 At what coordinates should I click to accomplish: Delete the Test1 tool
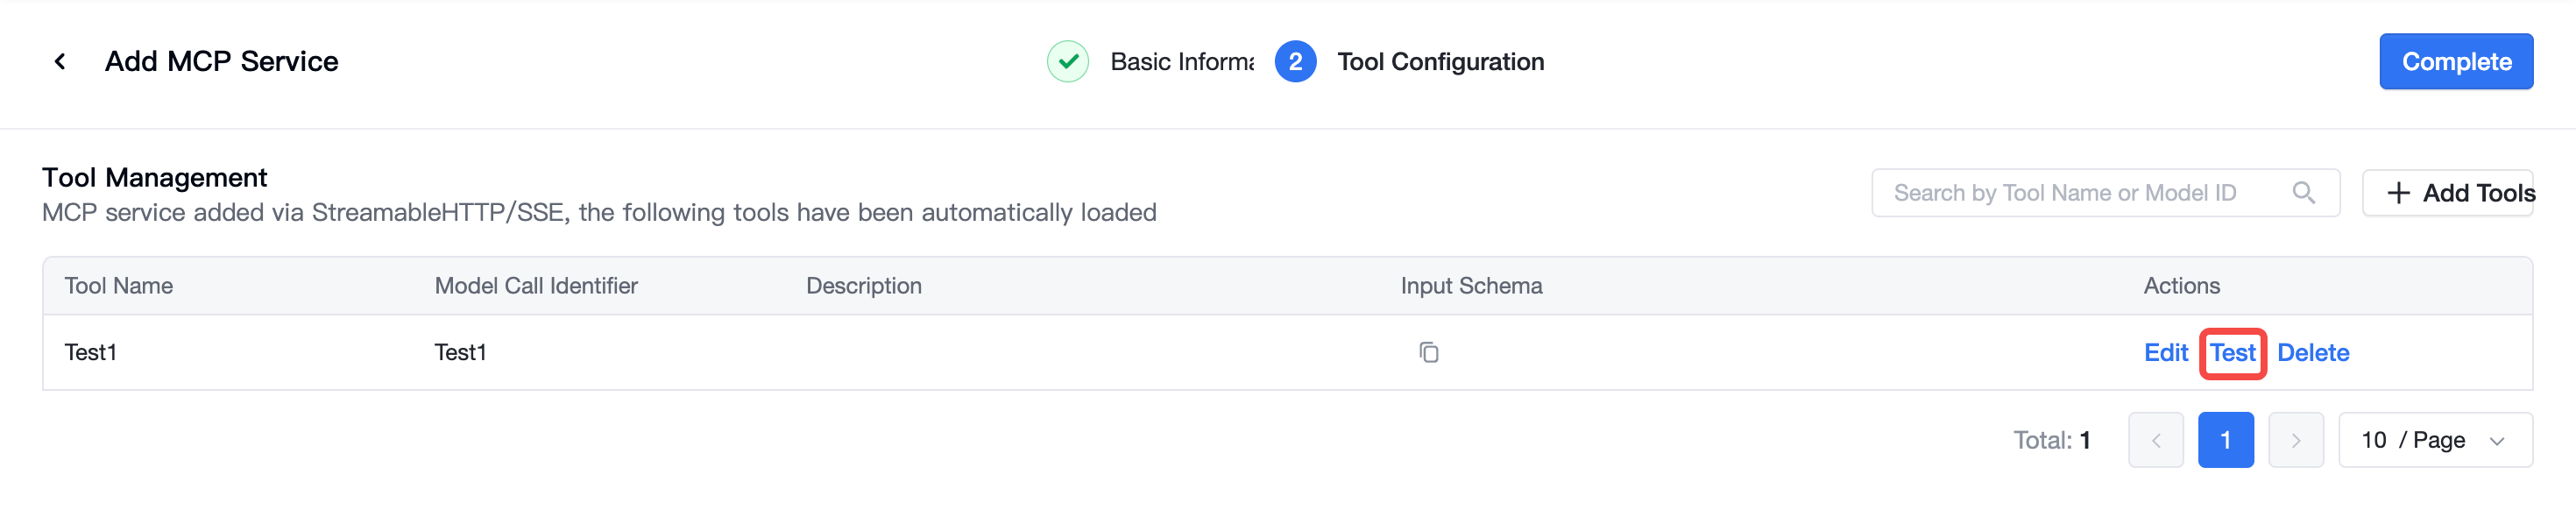(x=2313, y=352)
